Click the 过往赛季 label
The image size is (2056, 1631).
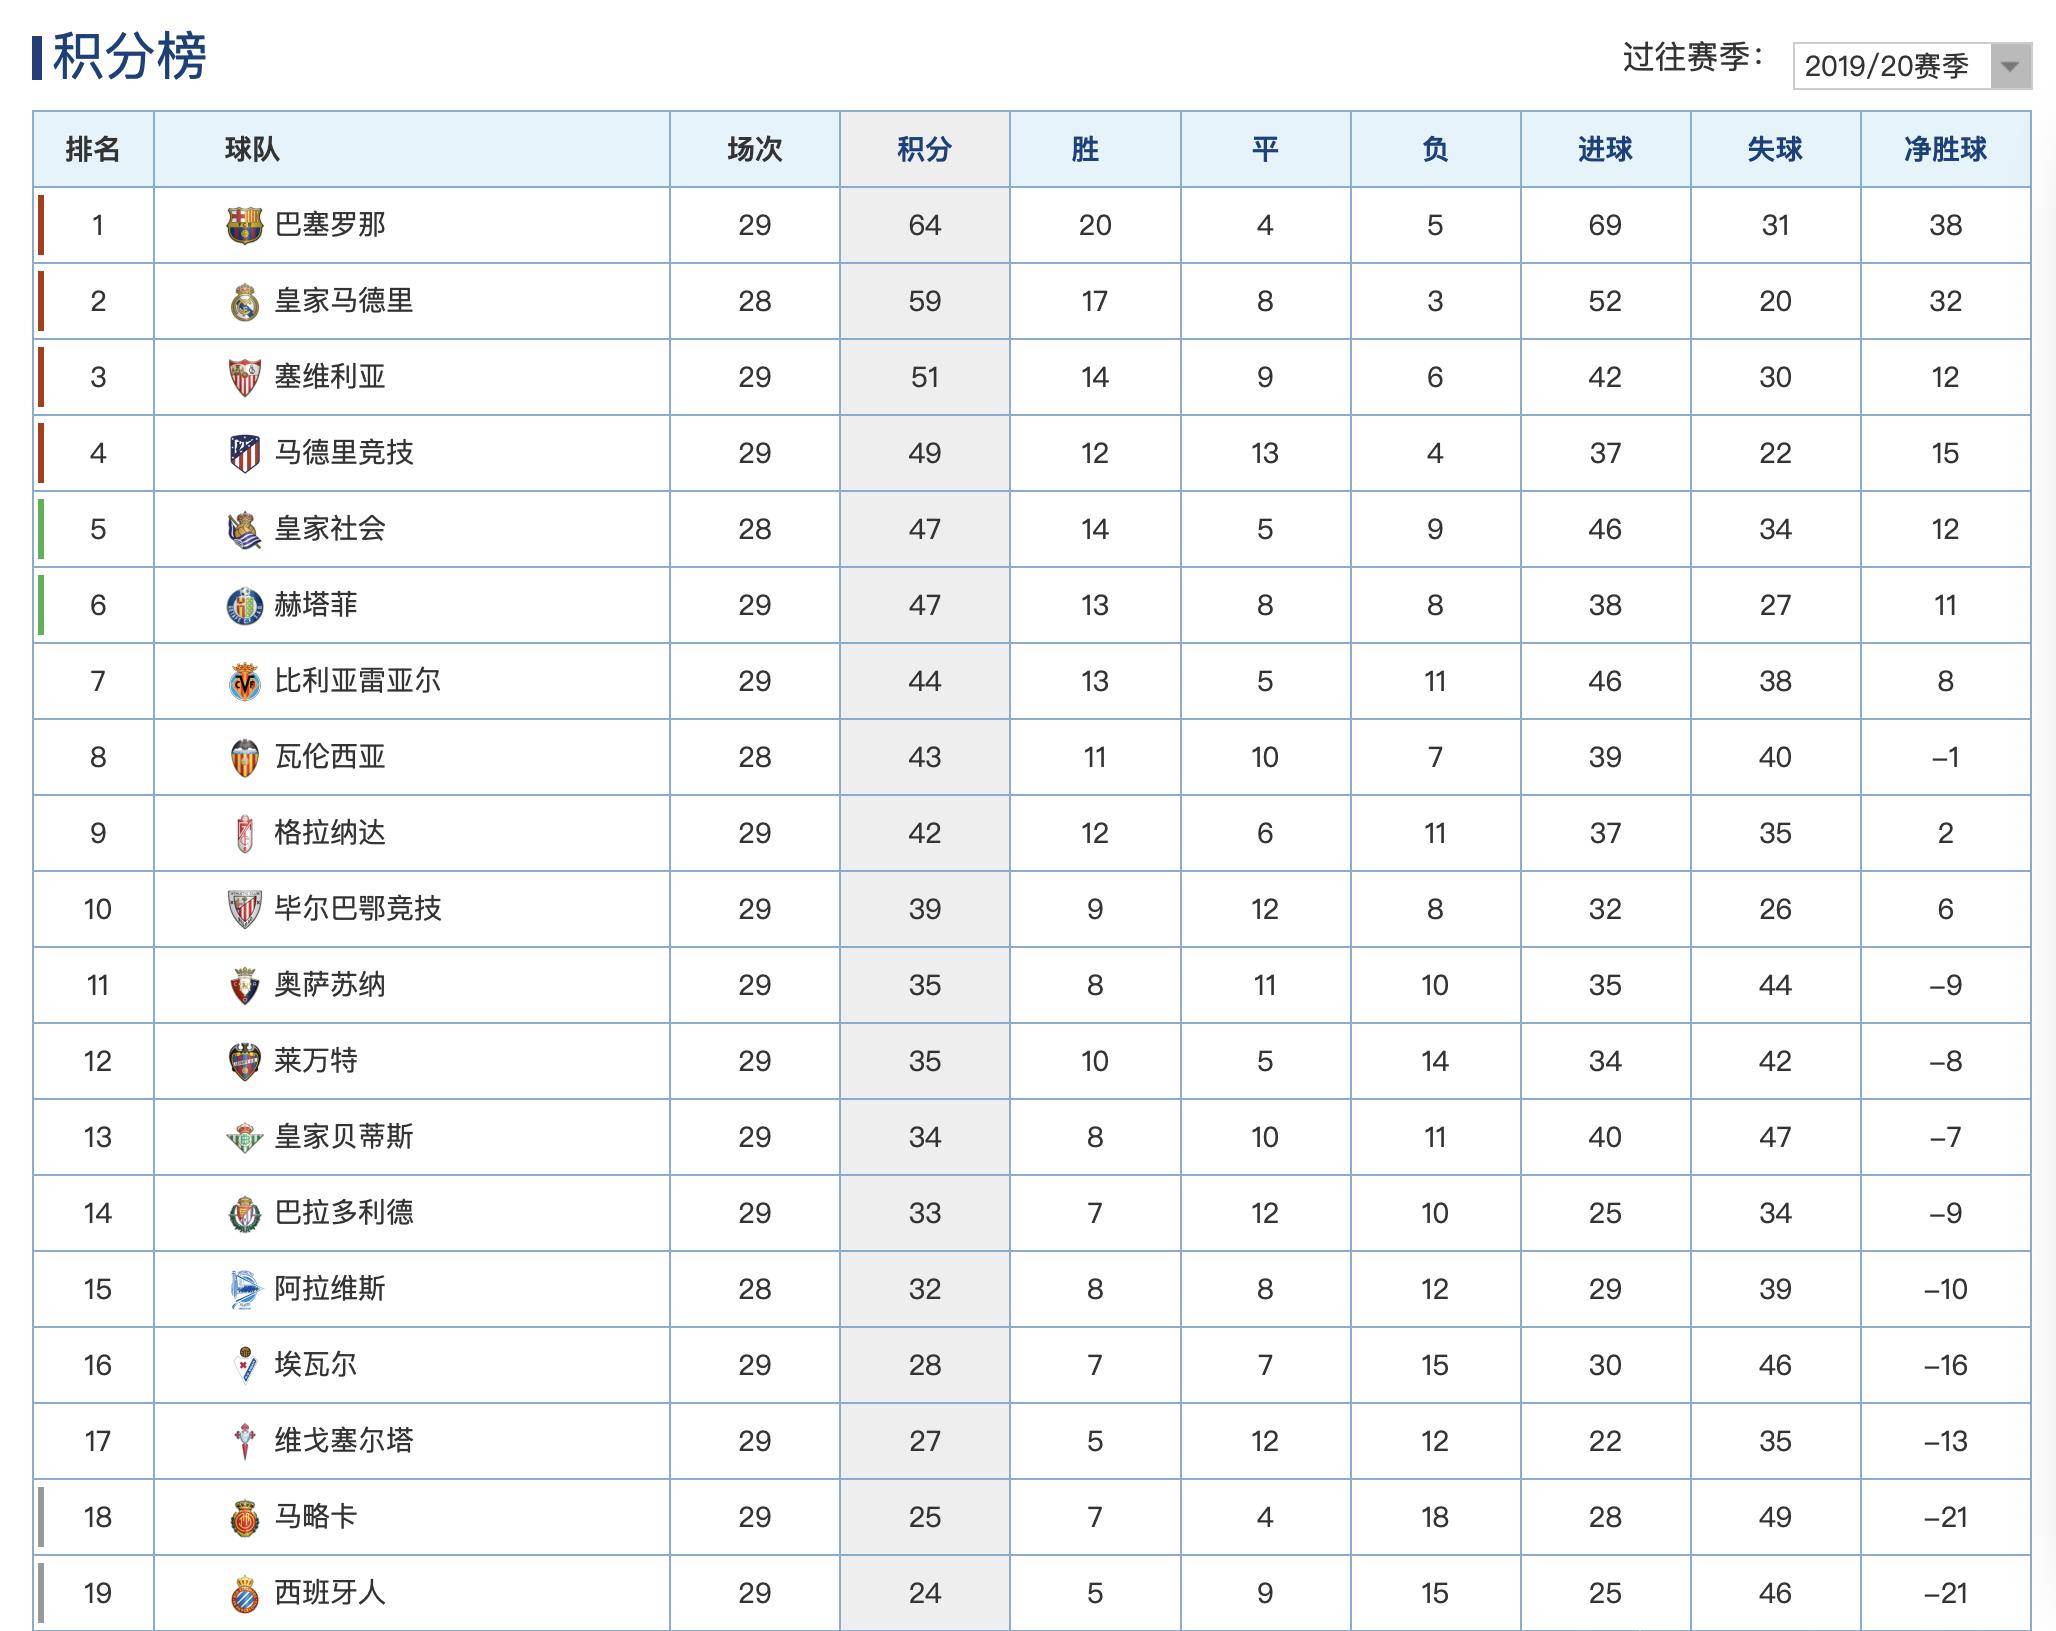click(1694, 57)
